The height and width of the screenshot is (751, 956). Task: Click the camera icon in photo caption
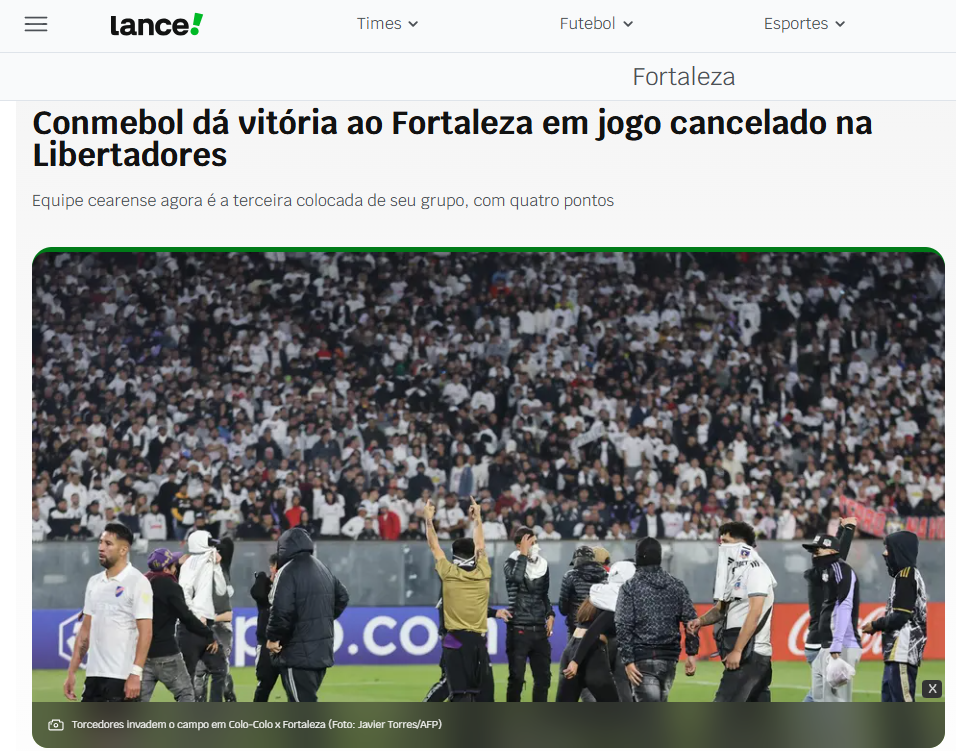56,725
